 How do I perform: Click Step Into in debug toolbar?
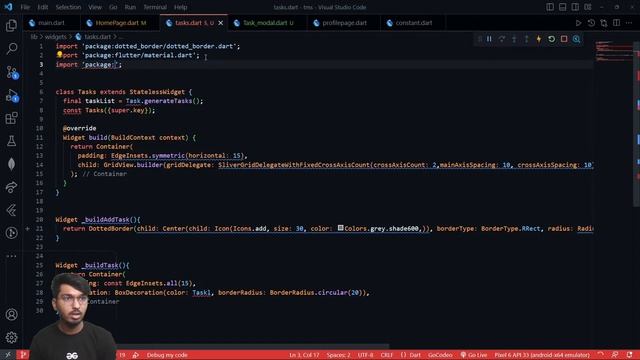[x=514, y=39]
